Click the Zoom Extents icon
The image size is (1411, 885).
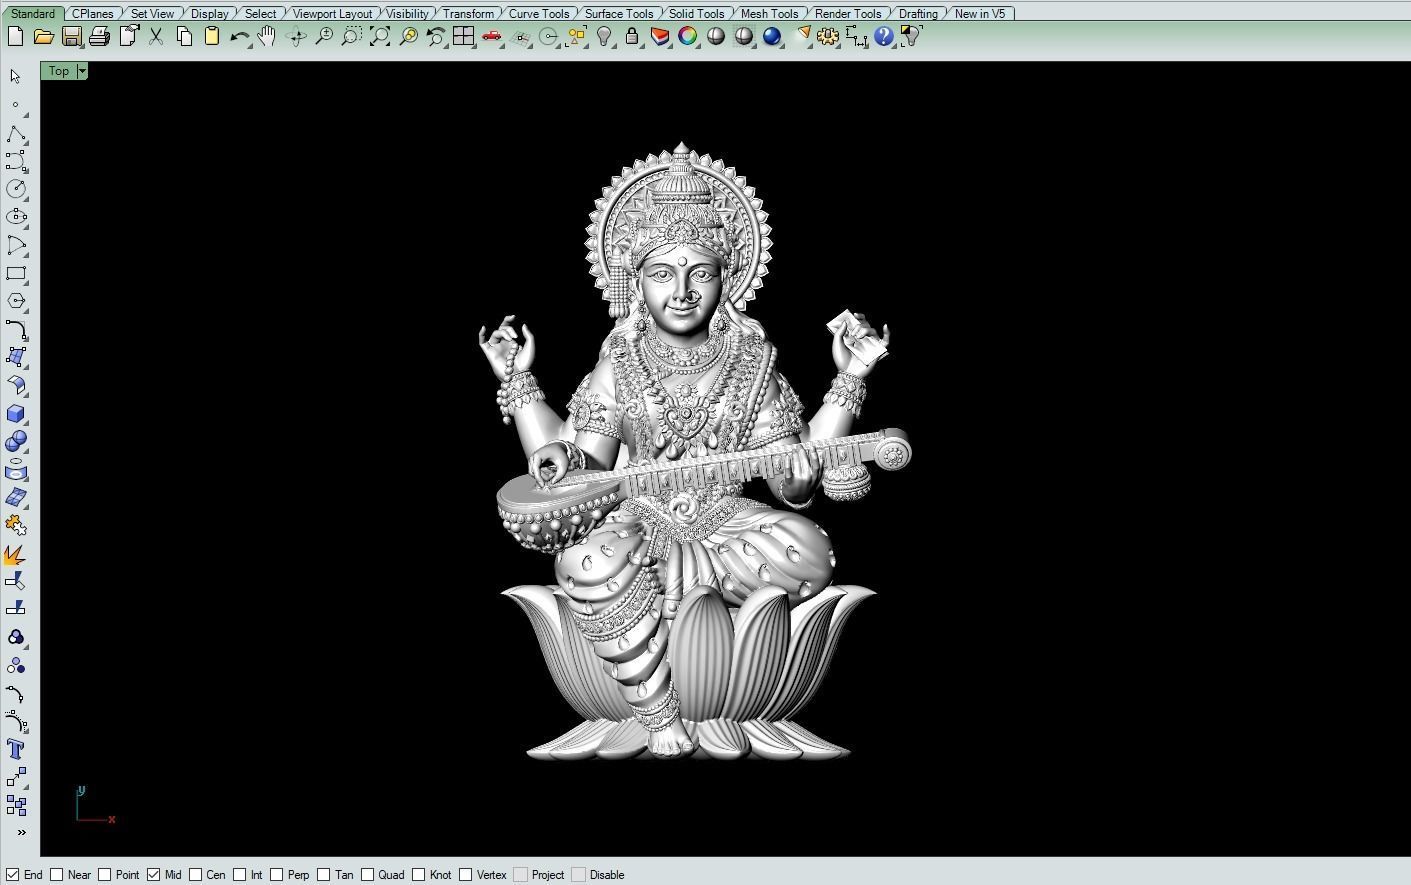click(x=380, y=37)
